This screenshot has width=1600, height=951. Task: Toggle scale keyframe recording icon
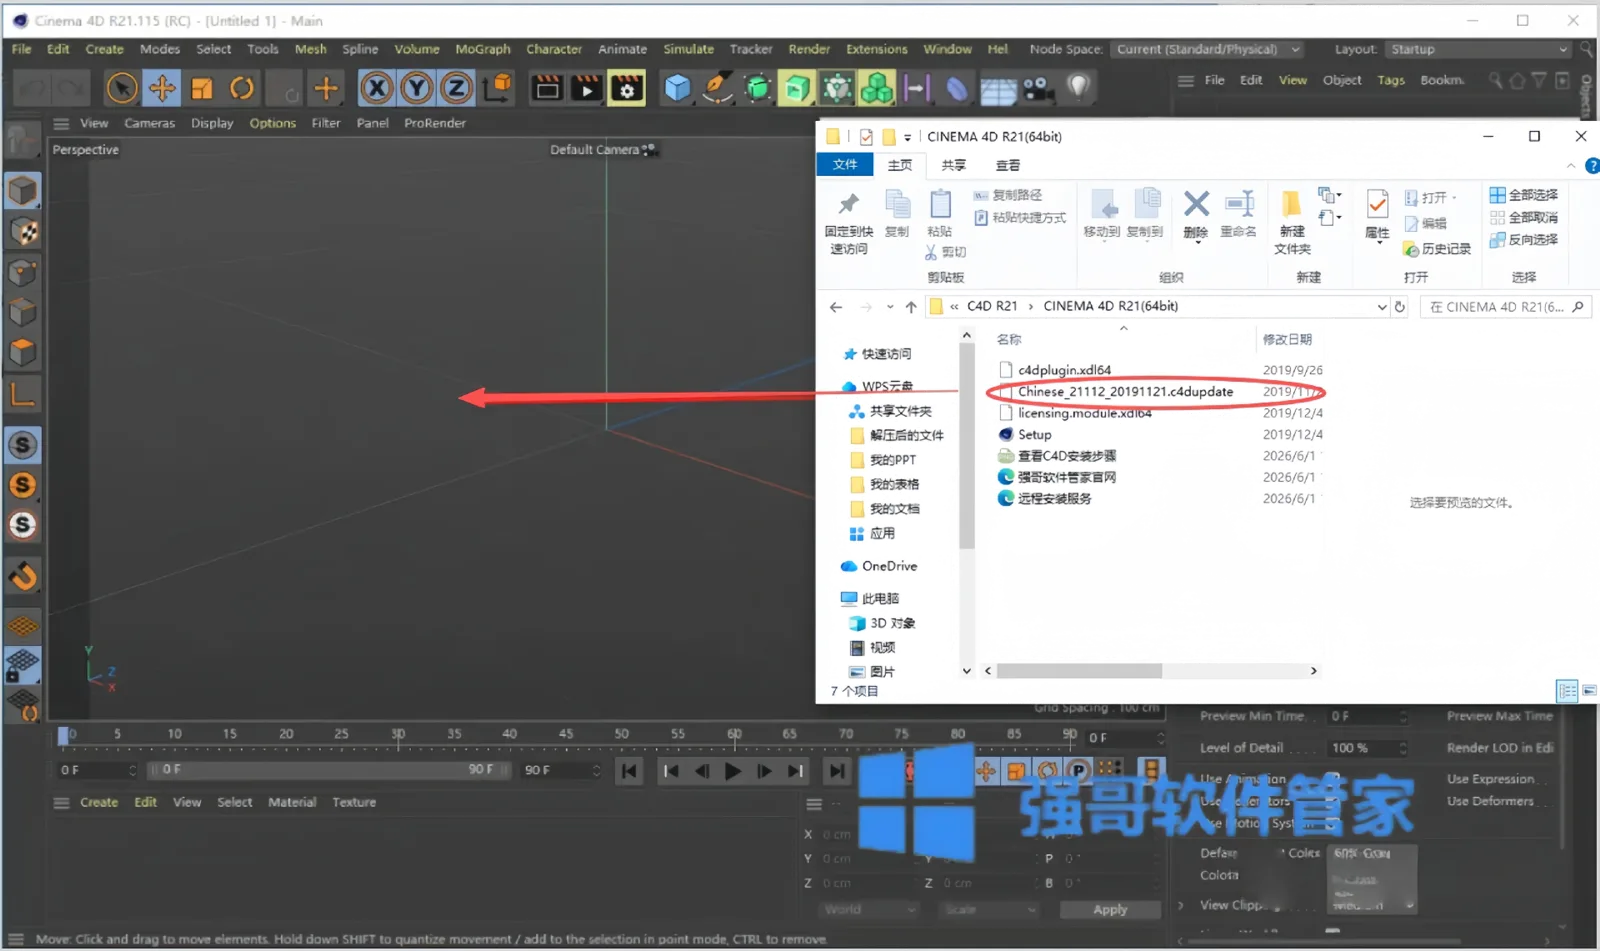(x=1016, y=770)
